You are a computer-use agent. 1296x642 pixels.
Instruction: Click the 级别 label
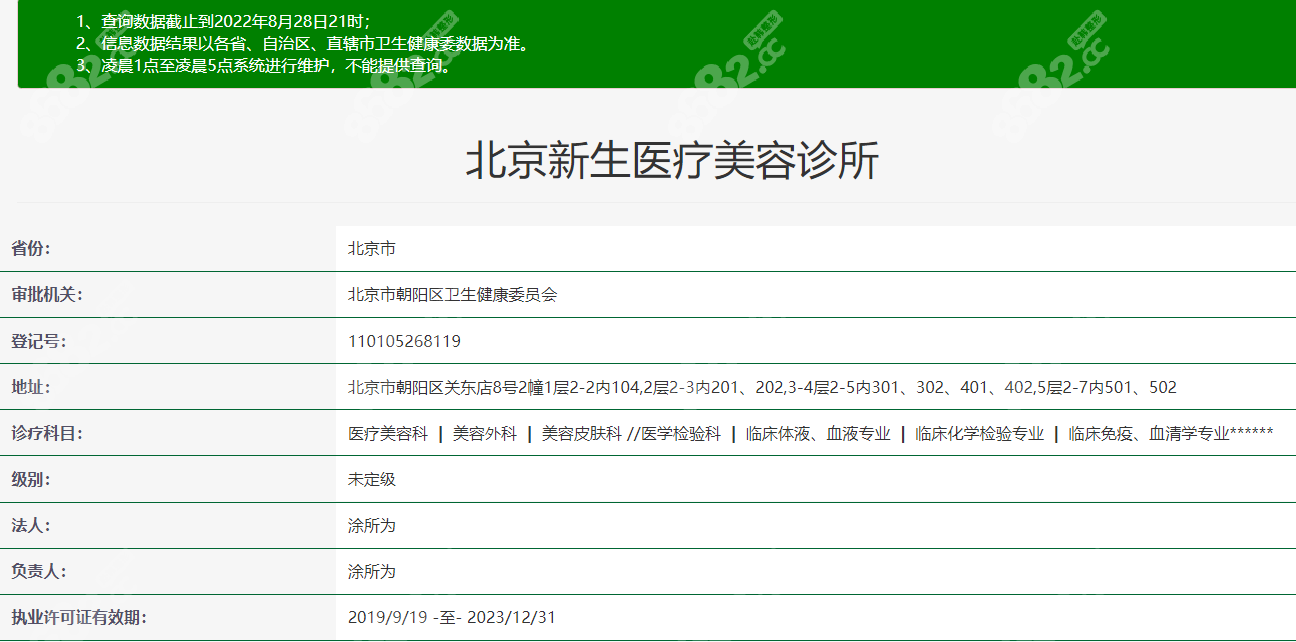tap(30, 479)
